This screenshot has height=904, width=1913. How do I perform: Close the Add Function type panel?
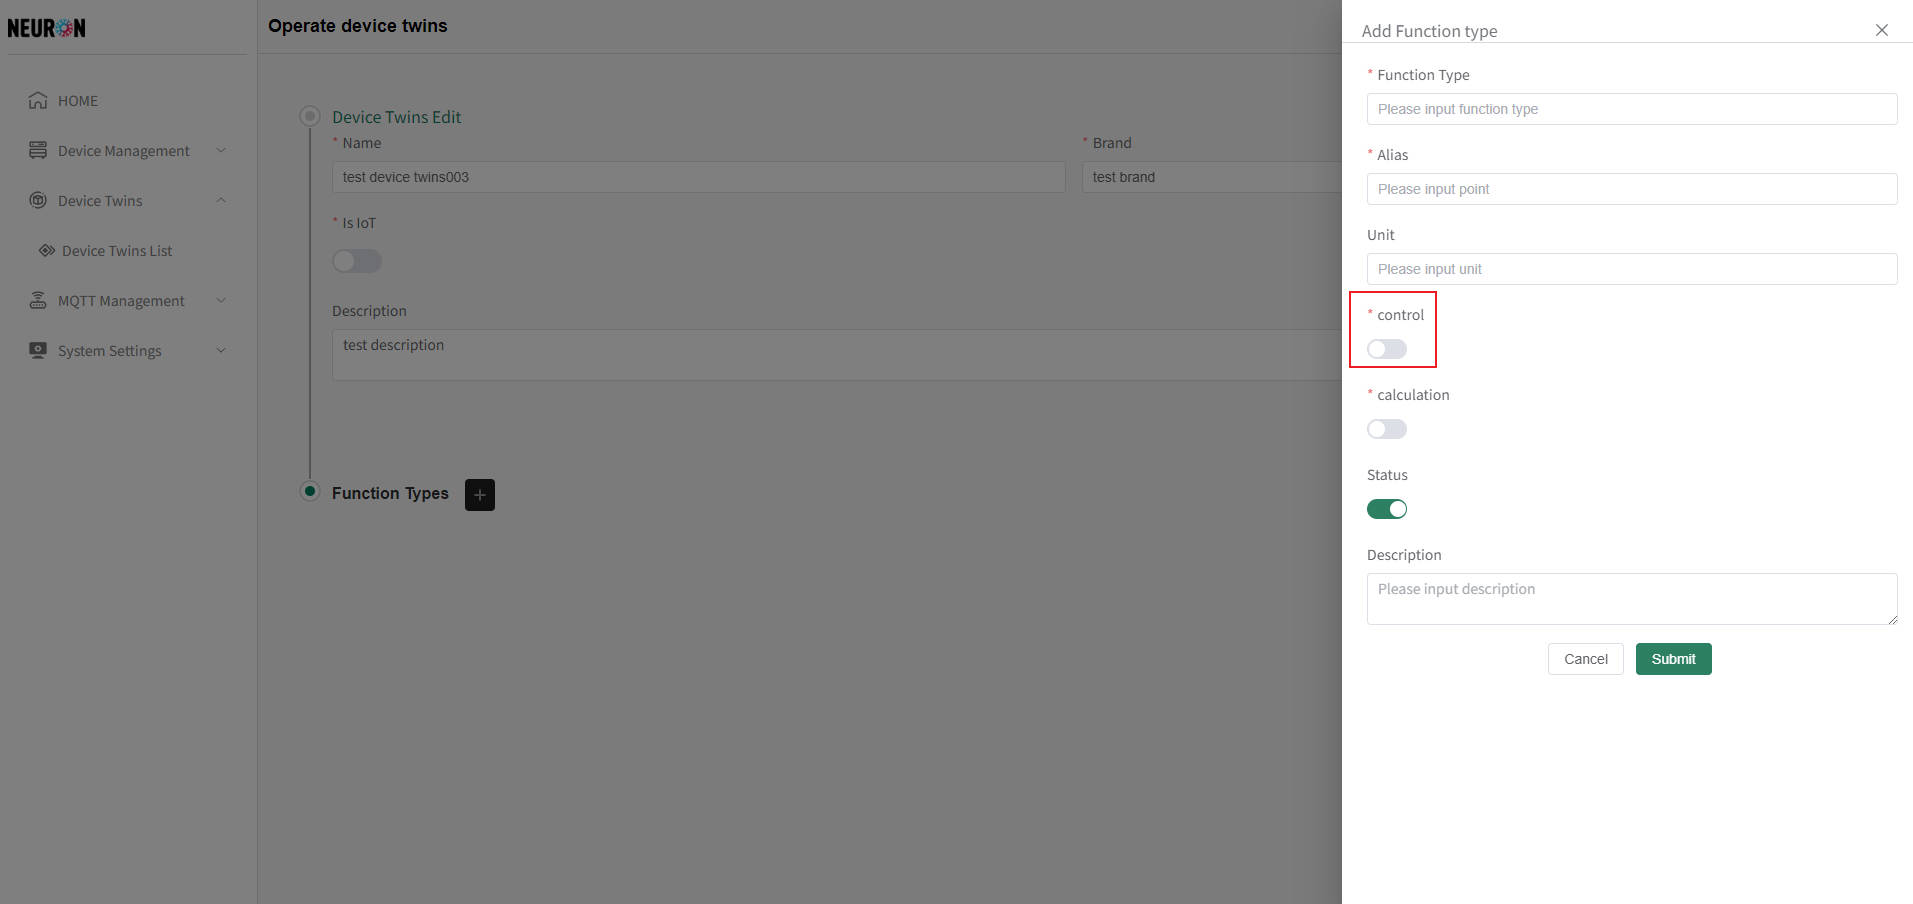tap(1881, 30)
